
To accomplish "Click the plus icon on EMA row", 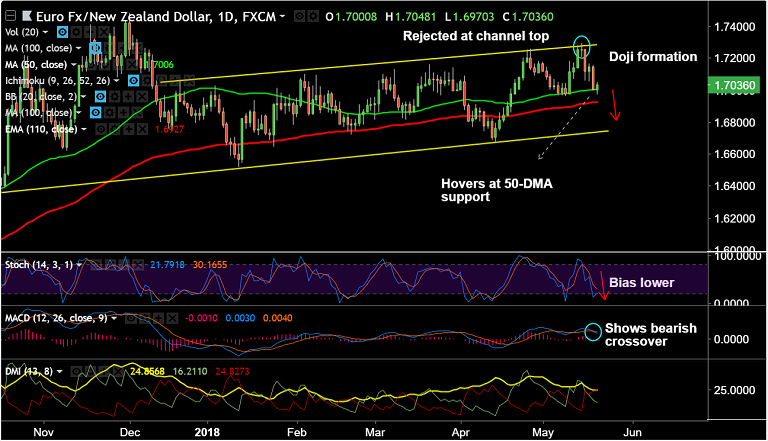I will pyautogui.click(x=128, y=129).
